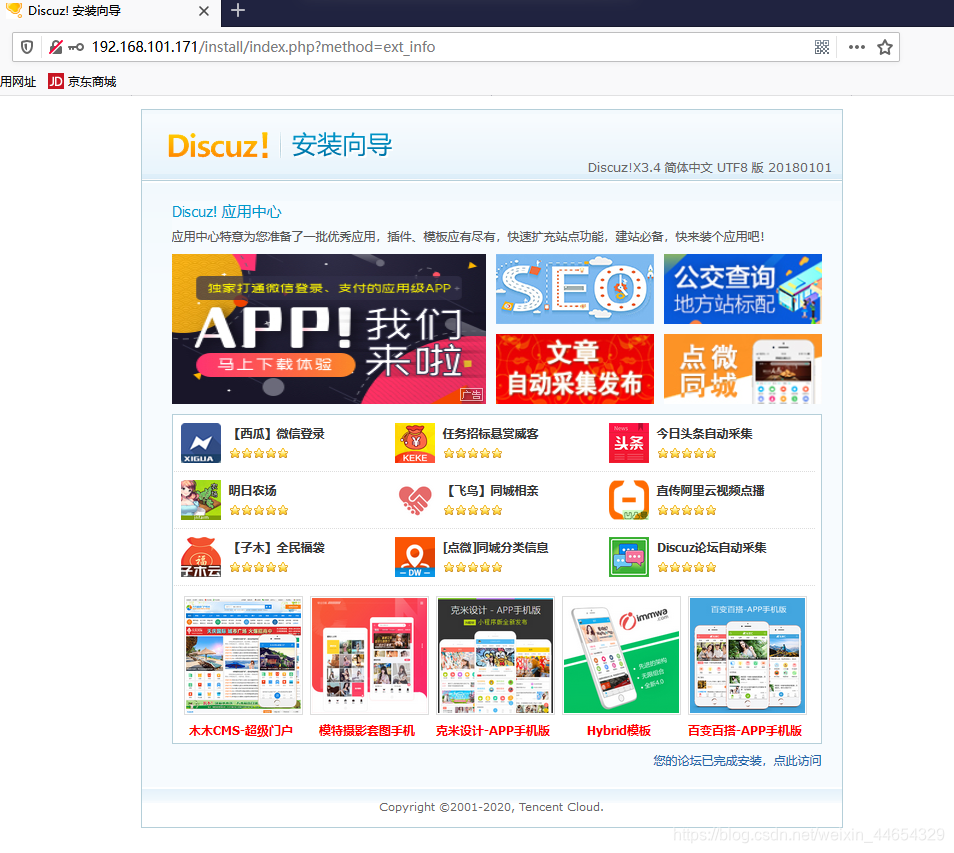954x853 pixels.
Task: Open the 直传阿里云视频点播 link
Action: pos(711,490)
